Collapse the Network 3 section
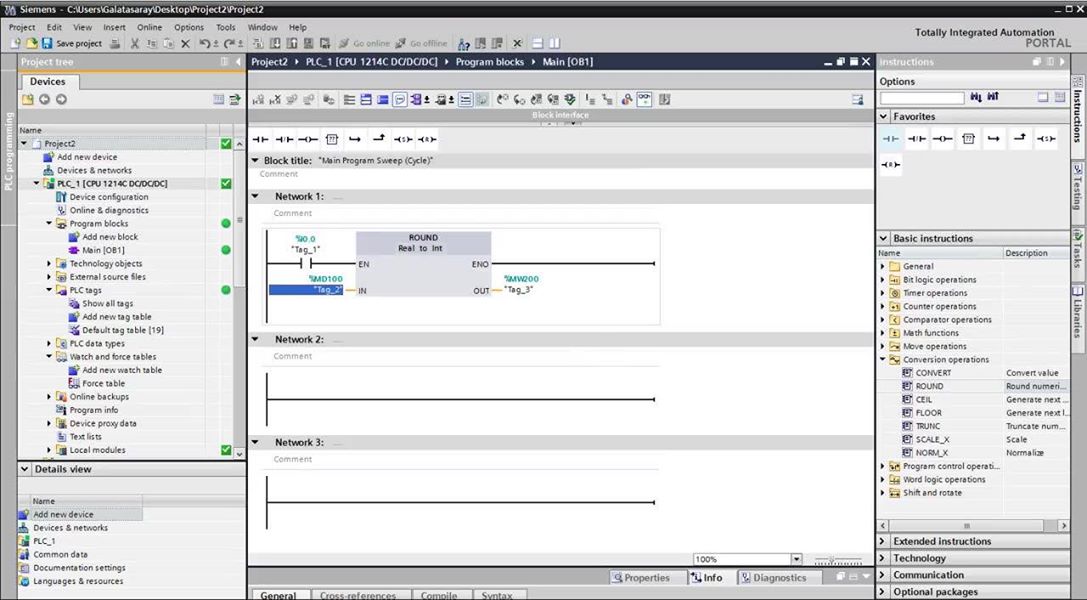Image resolution: width=1087 pixels, height=600 pixels. pos(255,442)
